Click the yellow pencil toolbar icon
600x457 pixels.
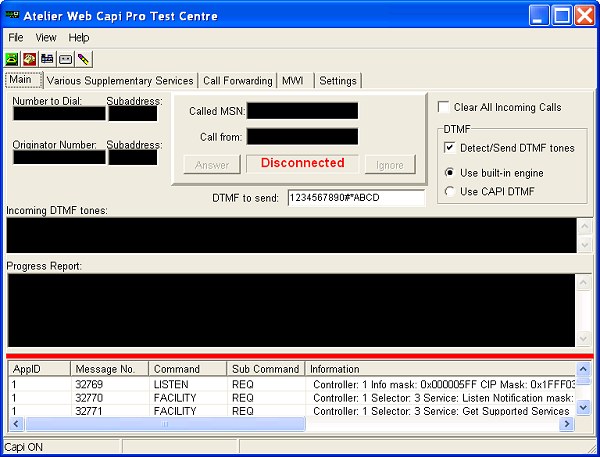click(83, 59)
